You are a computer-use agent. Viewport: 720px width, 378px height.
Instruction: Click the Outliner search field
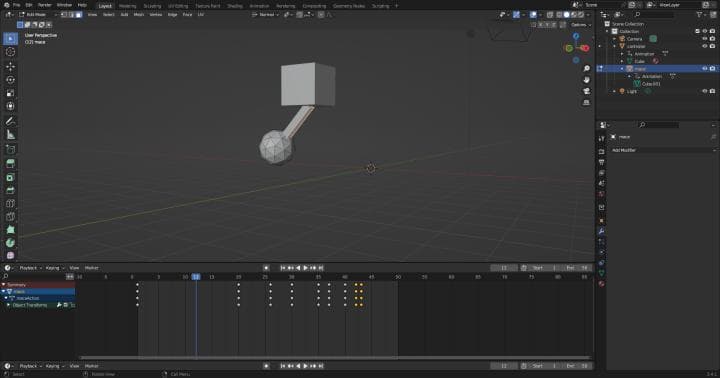(653, 15)
